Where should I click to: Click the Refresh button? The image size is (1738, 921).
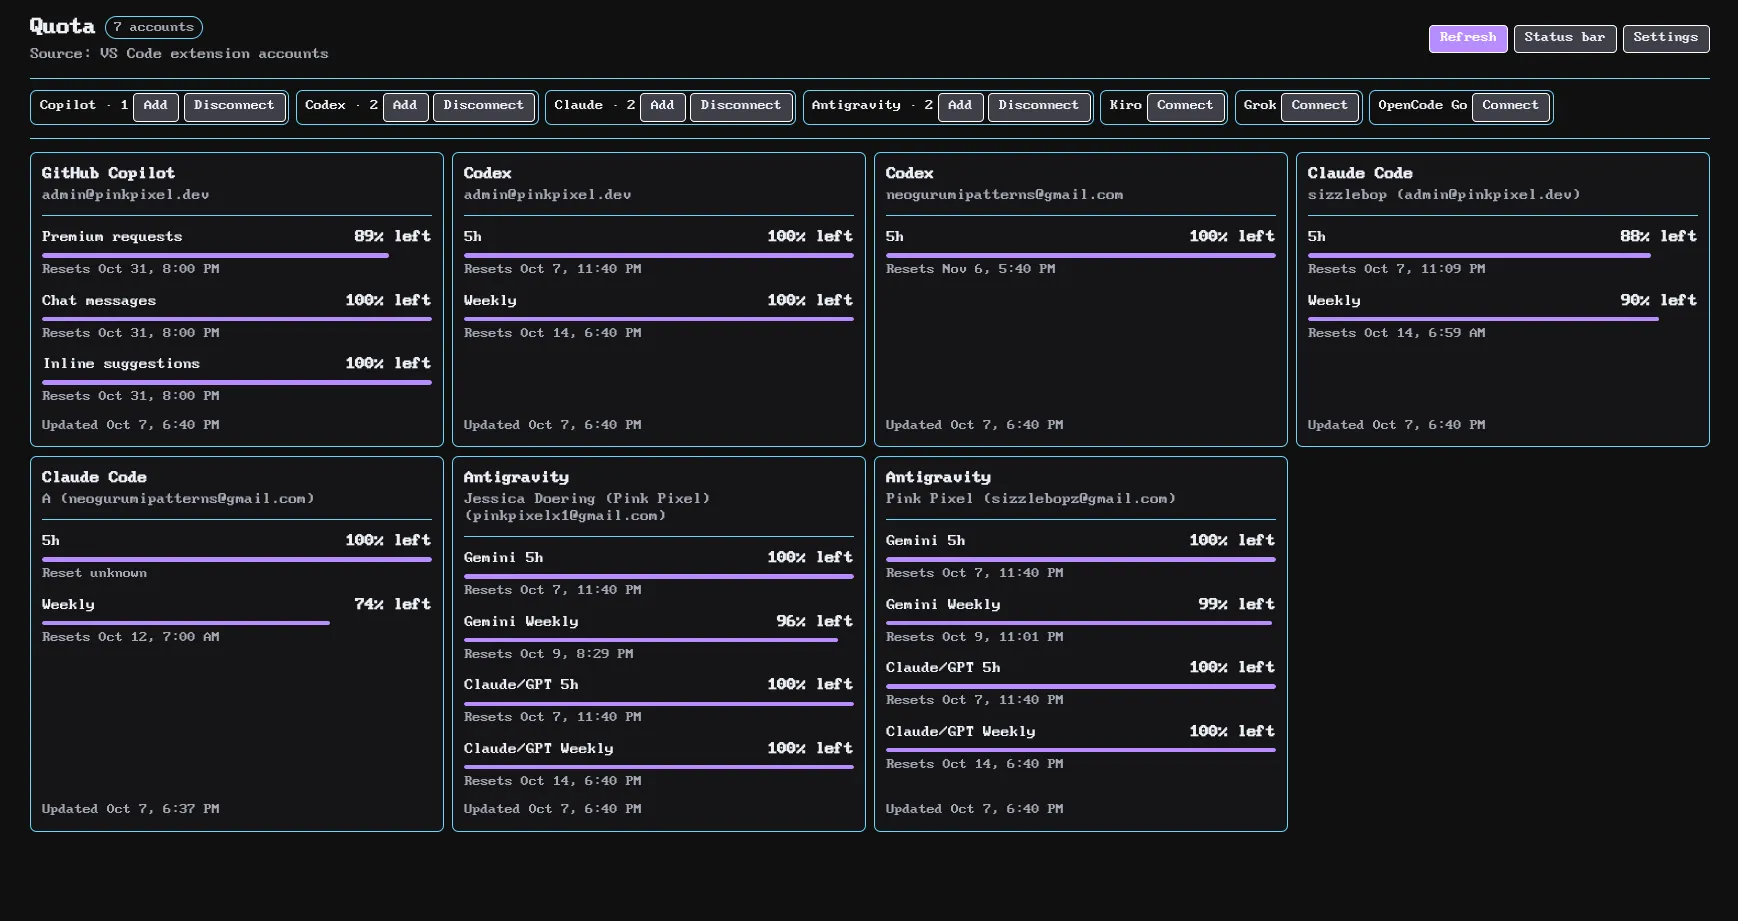coord(1467,38)
